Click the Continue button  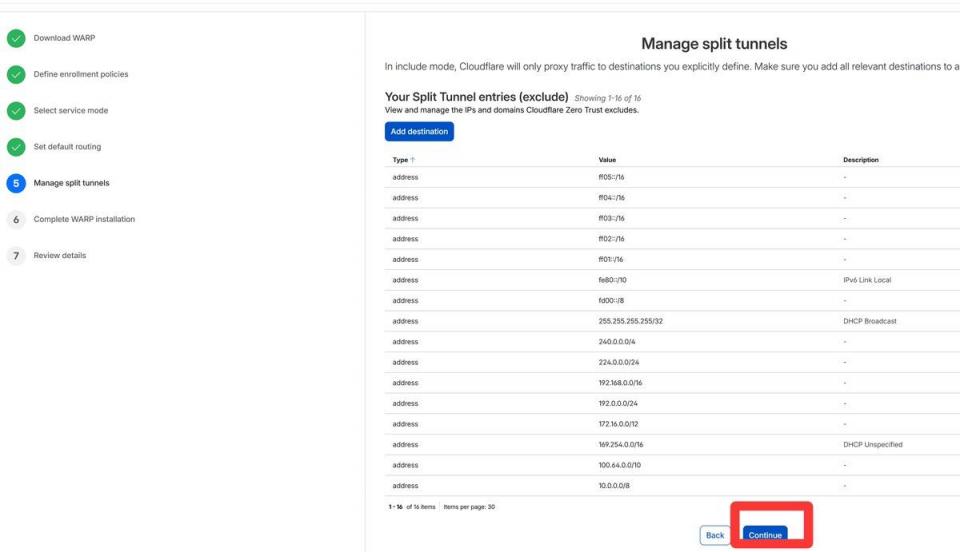point(765,535)
